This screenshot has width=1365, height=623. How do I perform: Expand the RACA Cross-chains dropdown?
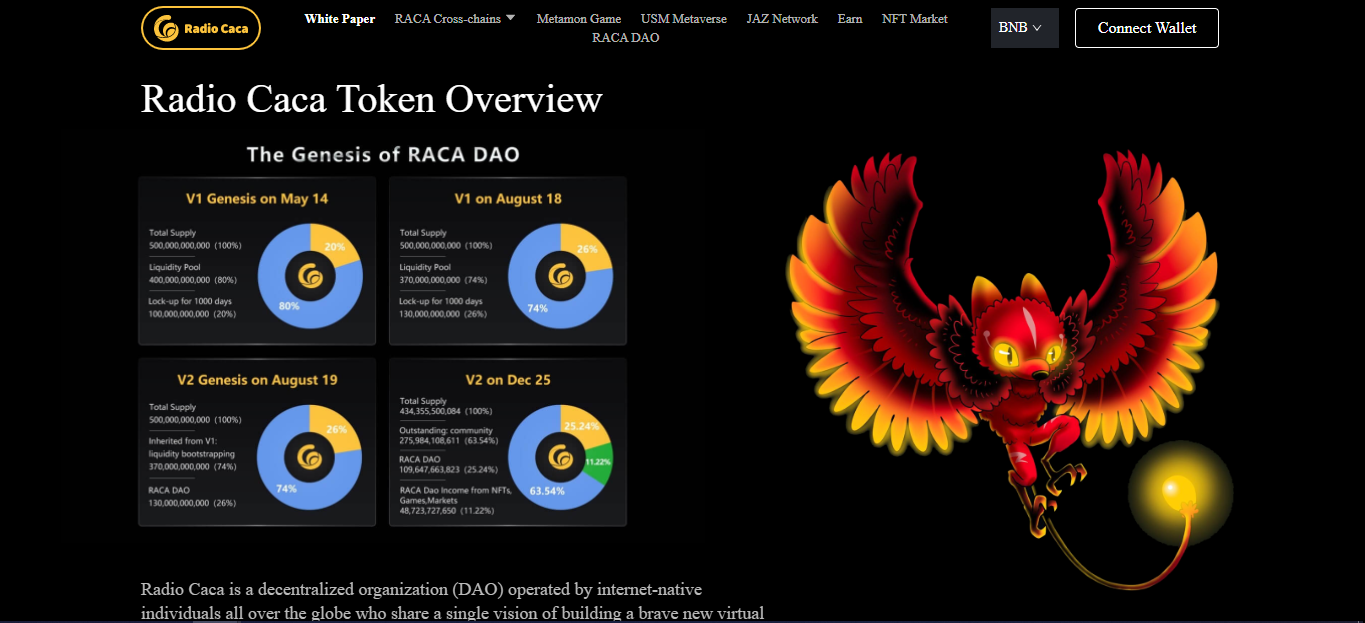[x=455, y=19]
